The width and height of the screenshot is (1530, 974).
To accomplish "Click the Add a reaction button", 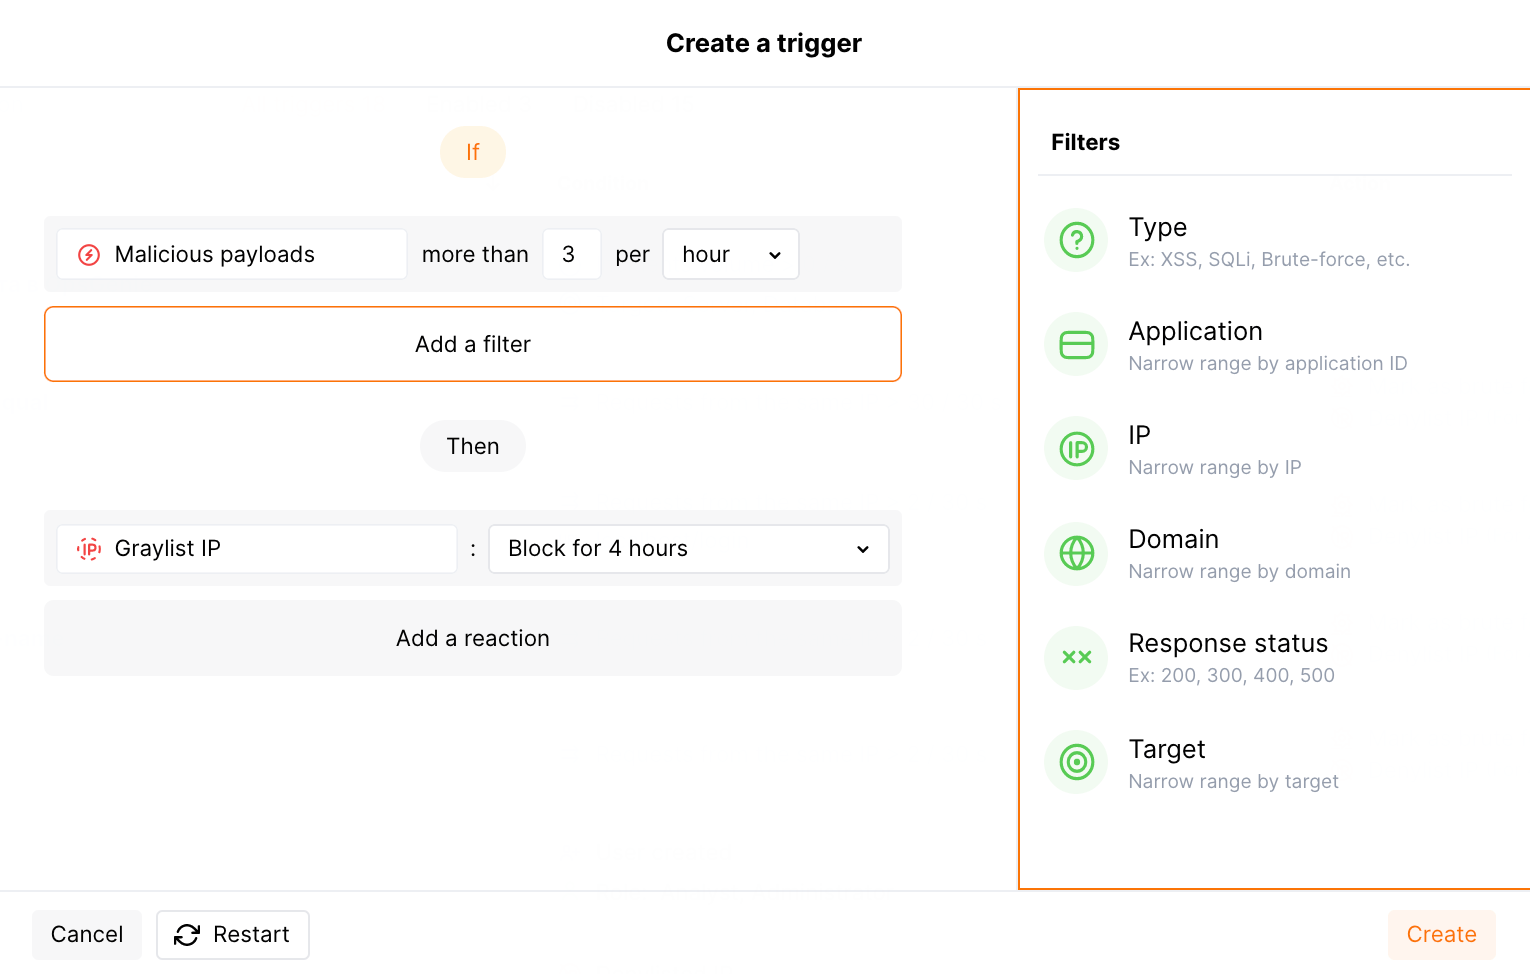I will point(473,638).
